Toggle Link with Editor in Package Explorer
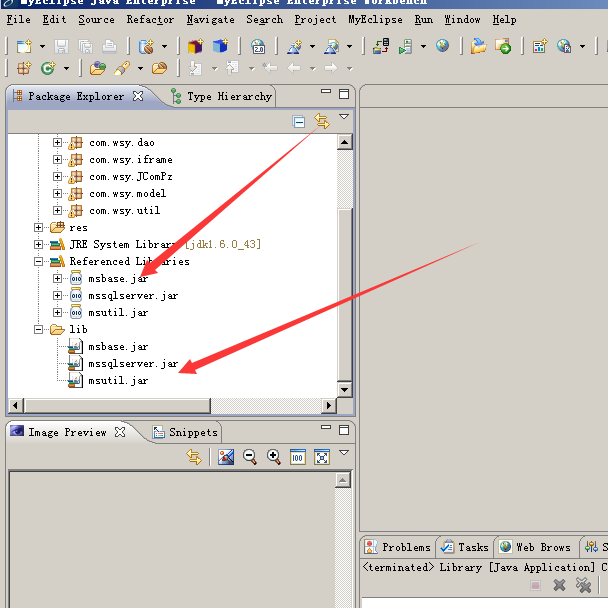 pyautogui.click(x=322, y=121)
